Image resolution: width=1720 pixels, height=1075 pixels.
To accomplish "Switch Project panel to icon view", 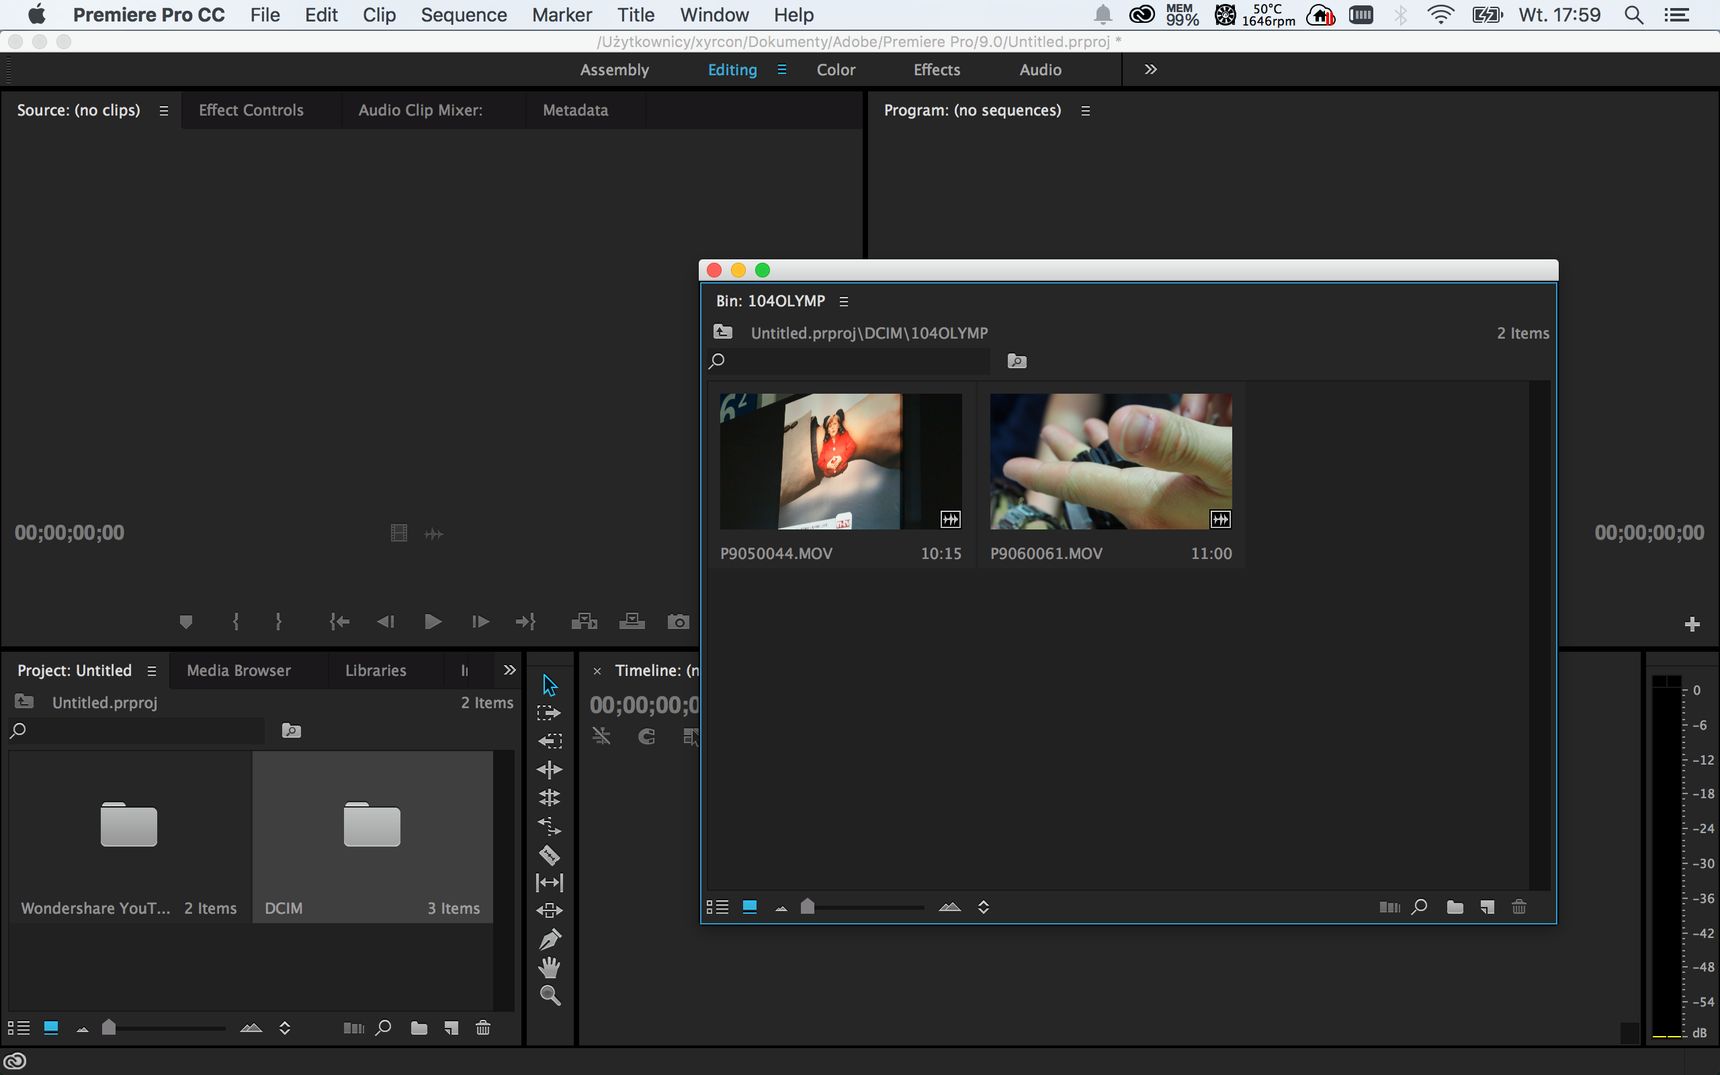I will coord(51,1028).
